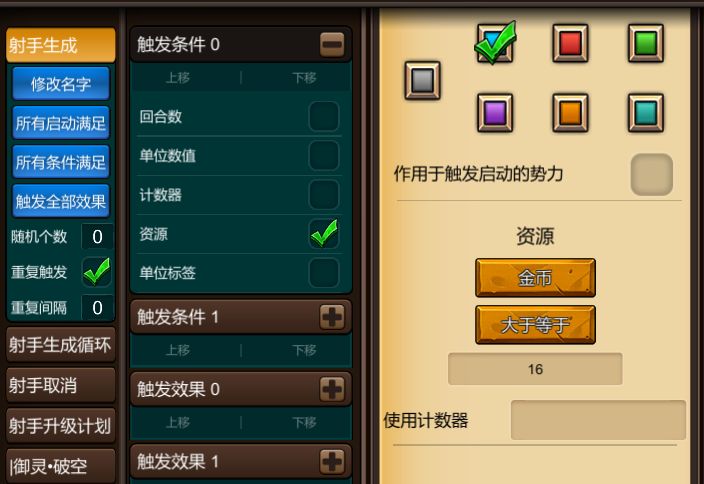
Task: Click the 修改名字 button
Action: [x=61, y=84]
